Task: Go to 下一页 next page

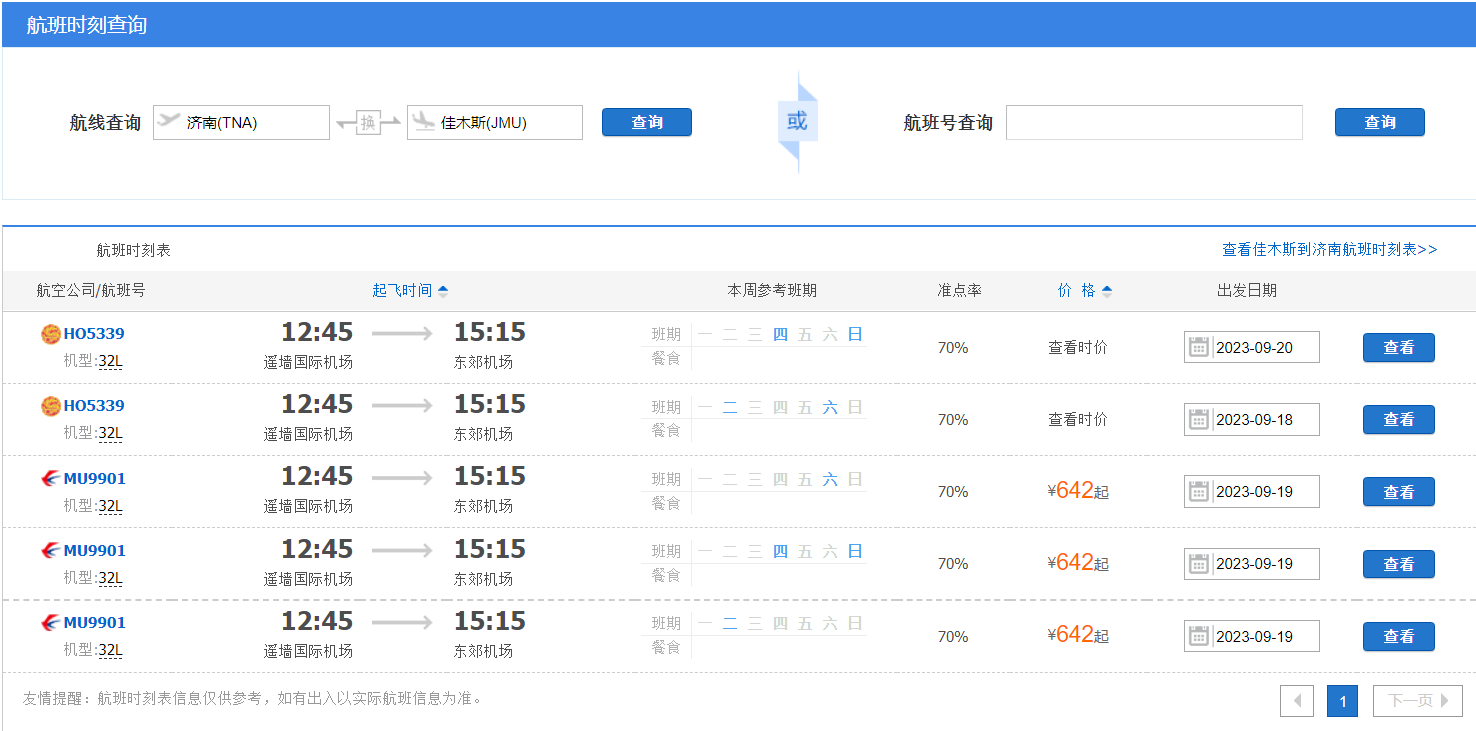Action: (x=1418, y=701)
